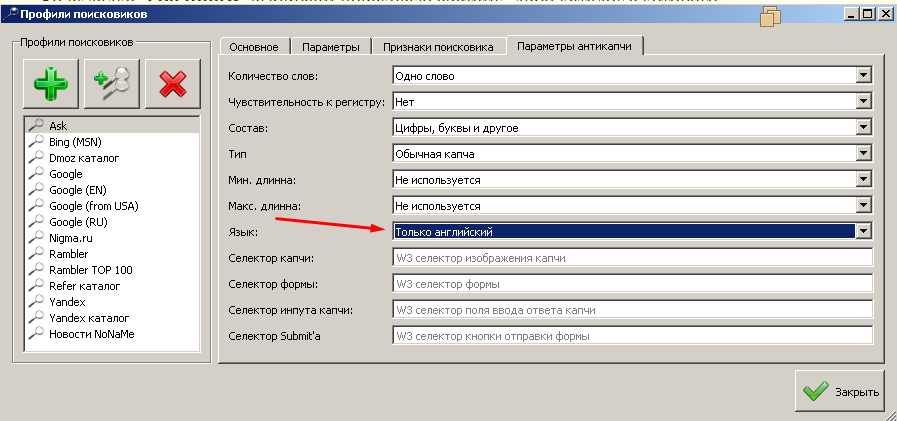Click the clone profile icon button

112,83
